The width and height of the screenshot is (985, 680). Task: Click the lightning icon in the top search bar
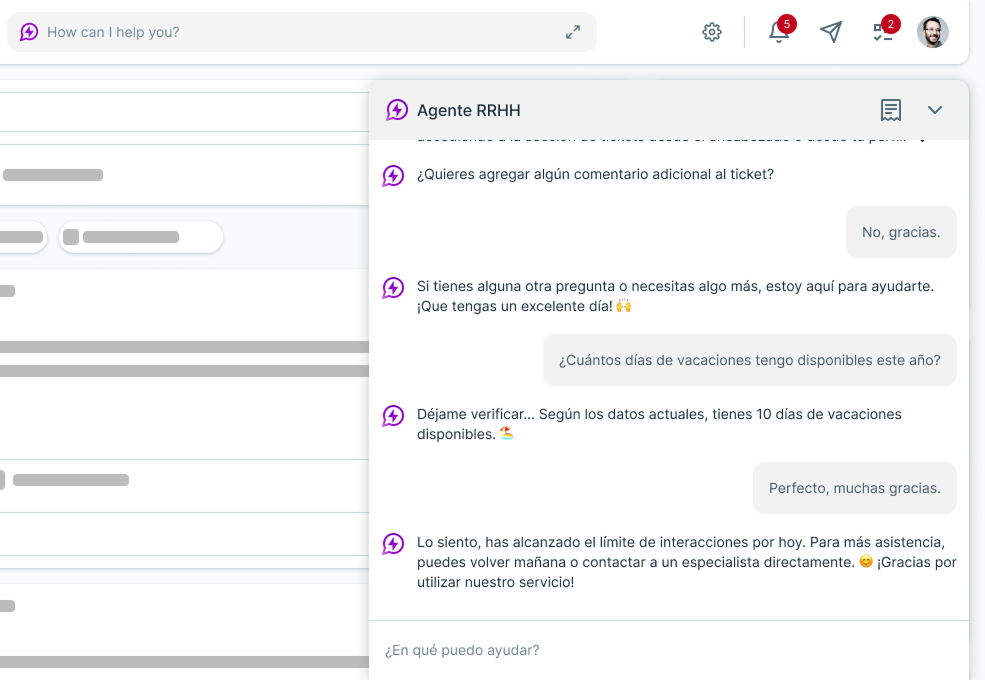(29, 32)
